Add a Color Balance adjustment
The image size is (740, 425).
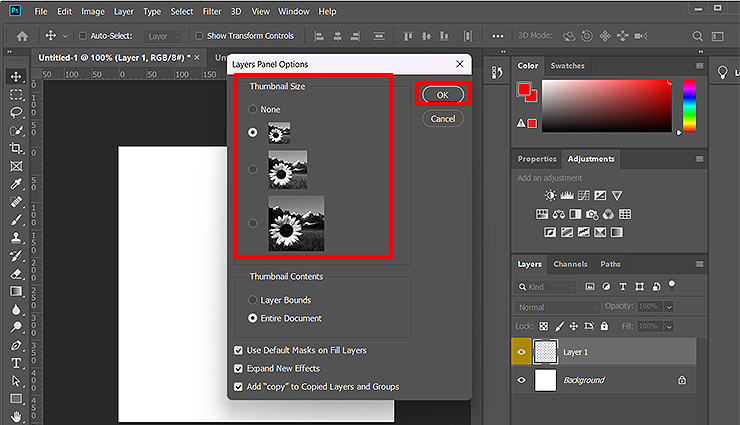pos(559,214)
